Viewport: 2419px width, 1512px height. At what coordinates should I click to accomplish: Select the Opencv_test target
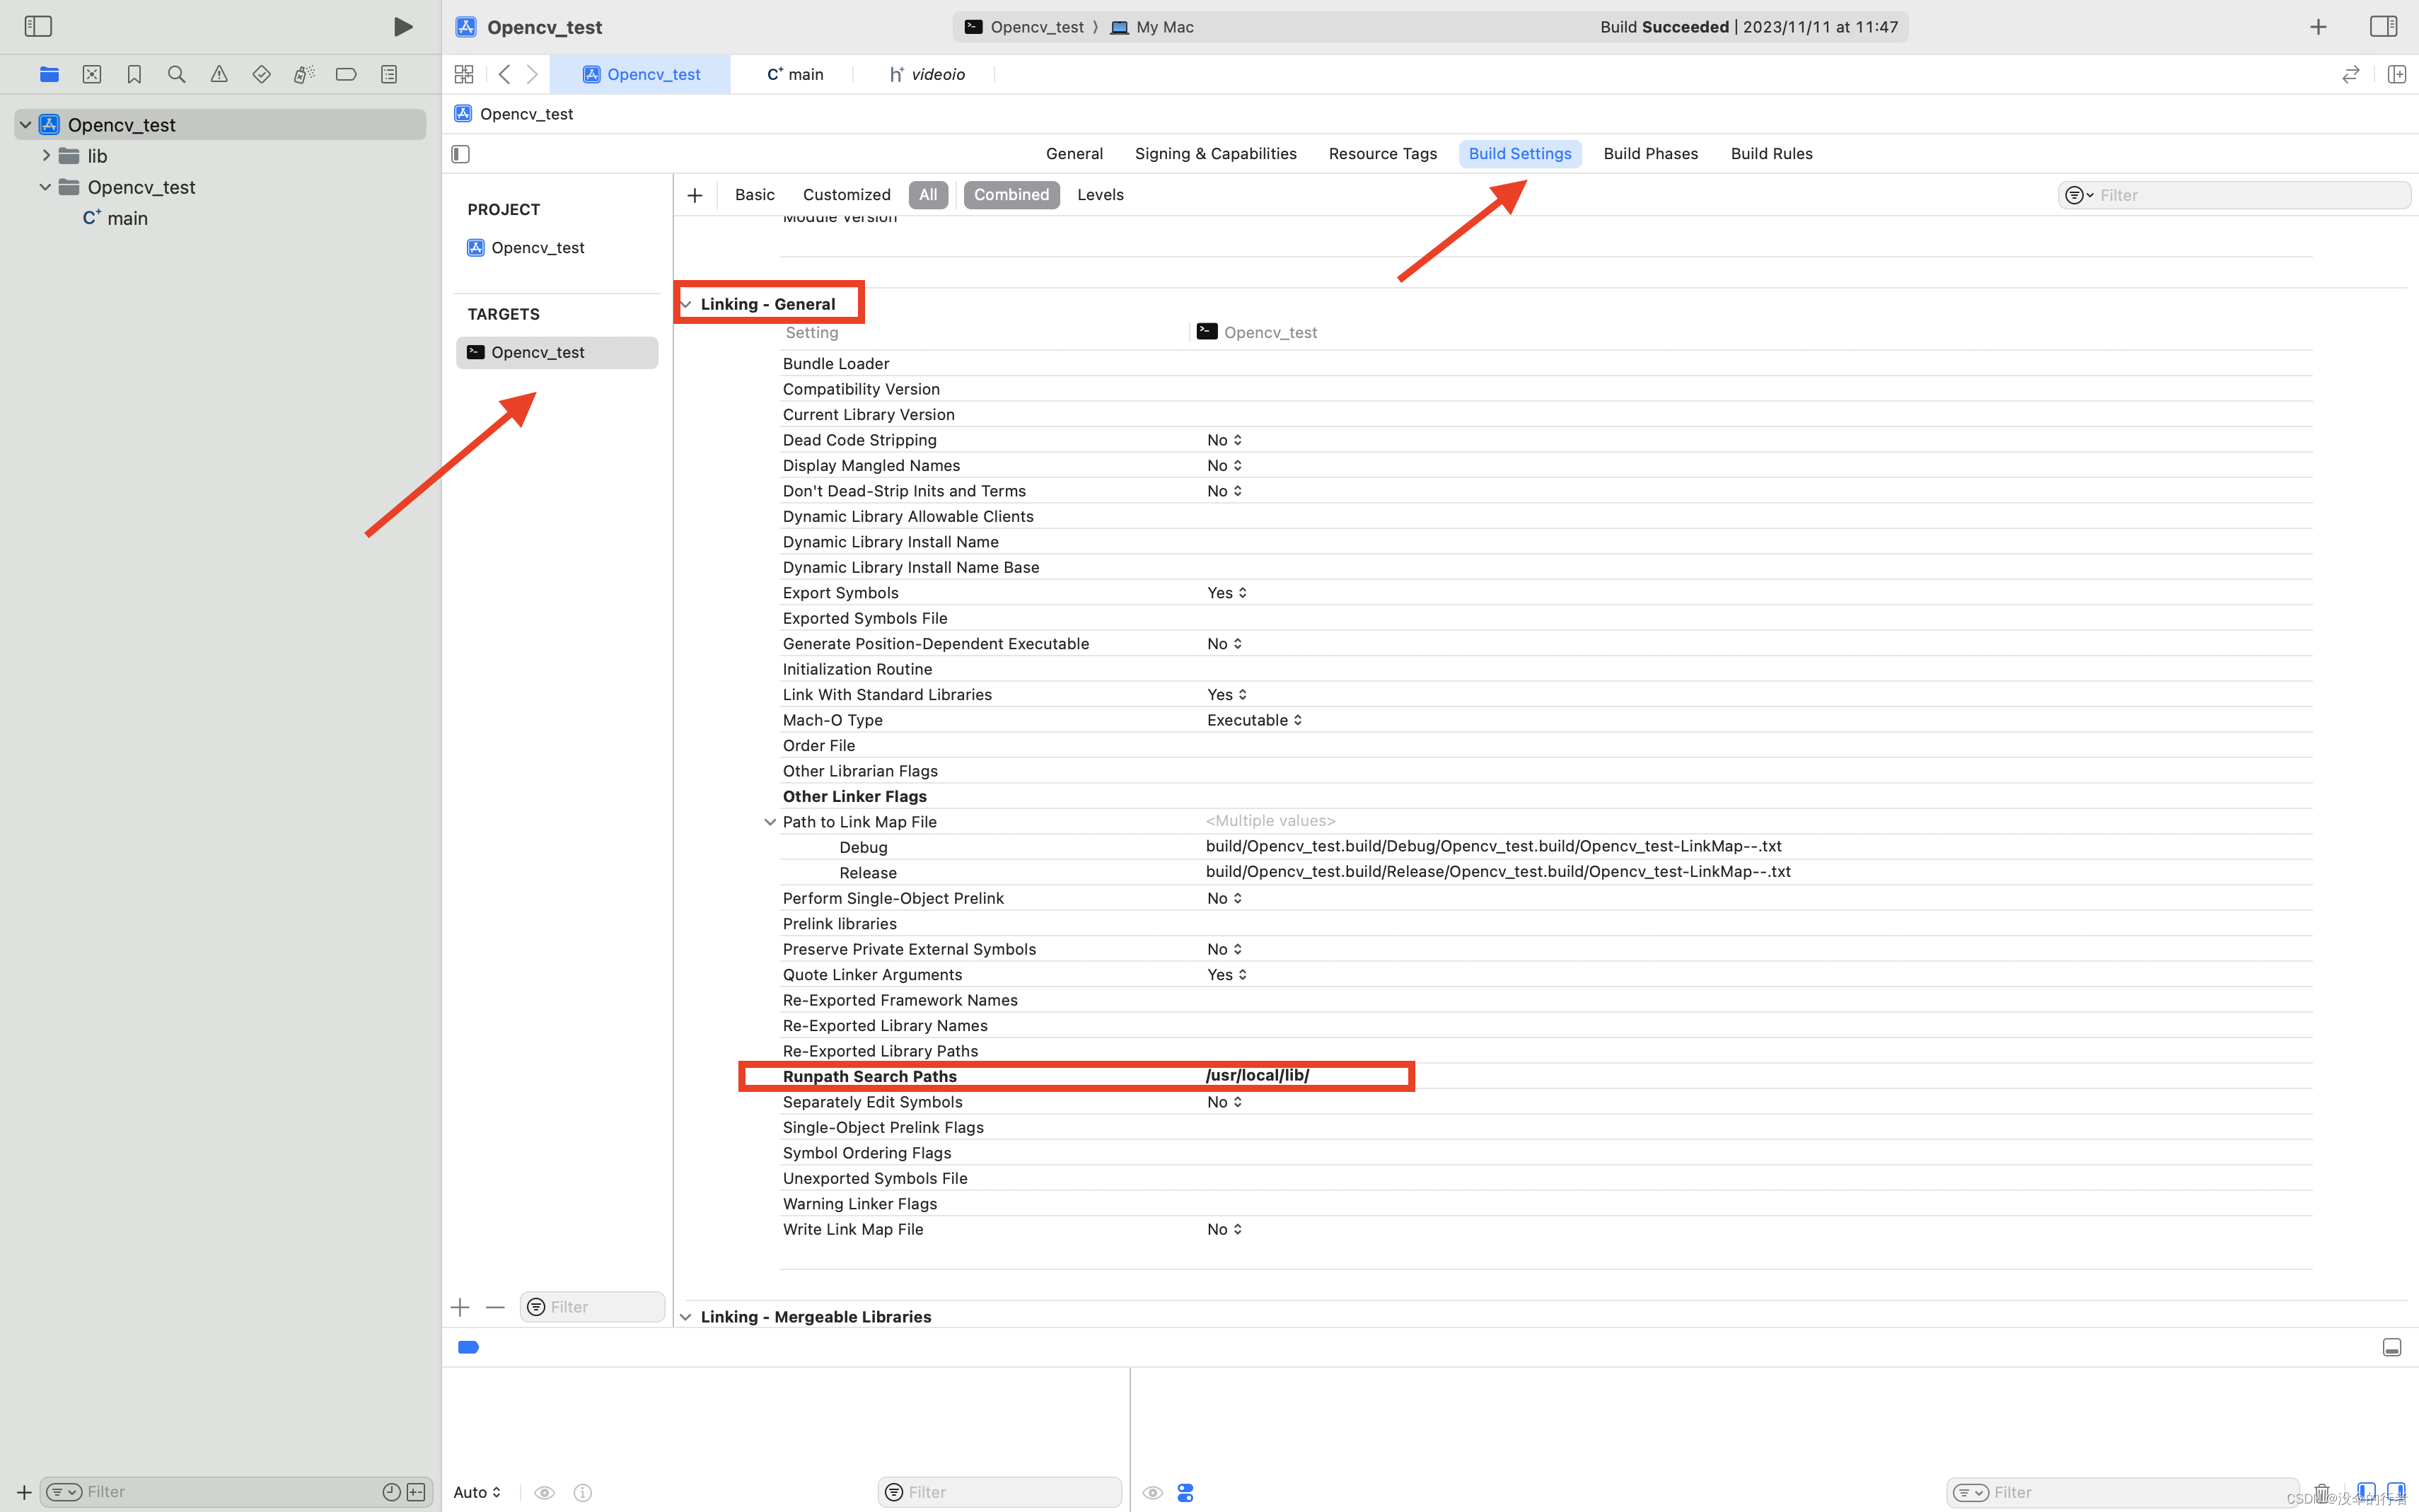(557, 352)
